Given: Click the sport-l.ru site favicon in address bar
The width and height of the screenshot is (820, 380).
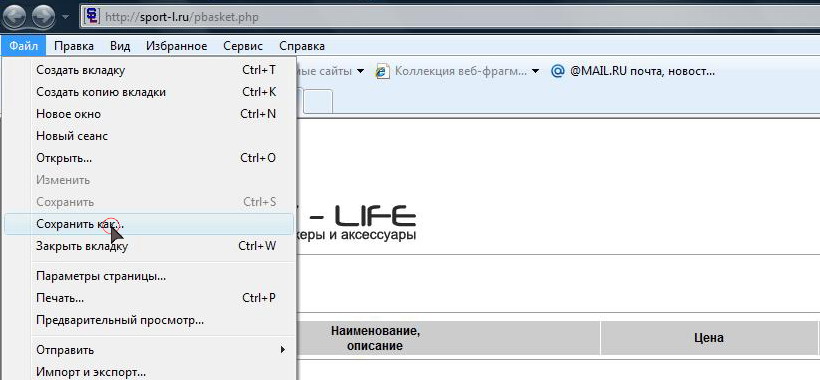Looking at the screenshot, I should [92, 17].
